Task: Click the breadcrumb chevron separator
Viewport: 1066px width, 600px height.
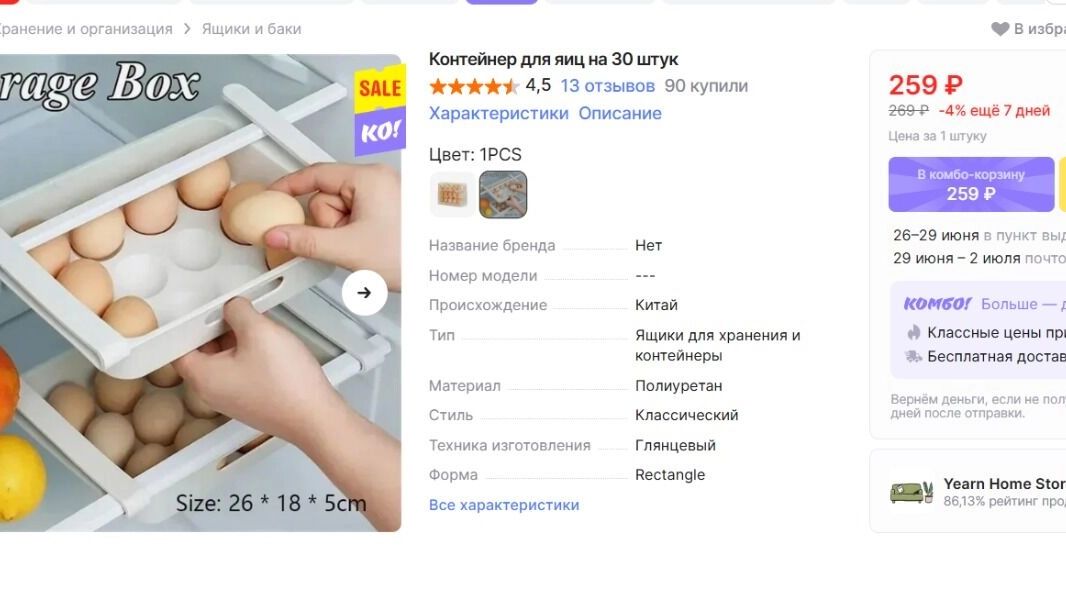Action: (x=187, y=29)
